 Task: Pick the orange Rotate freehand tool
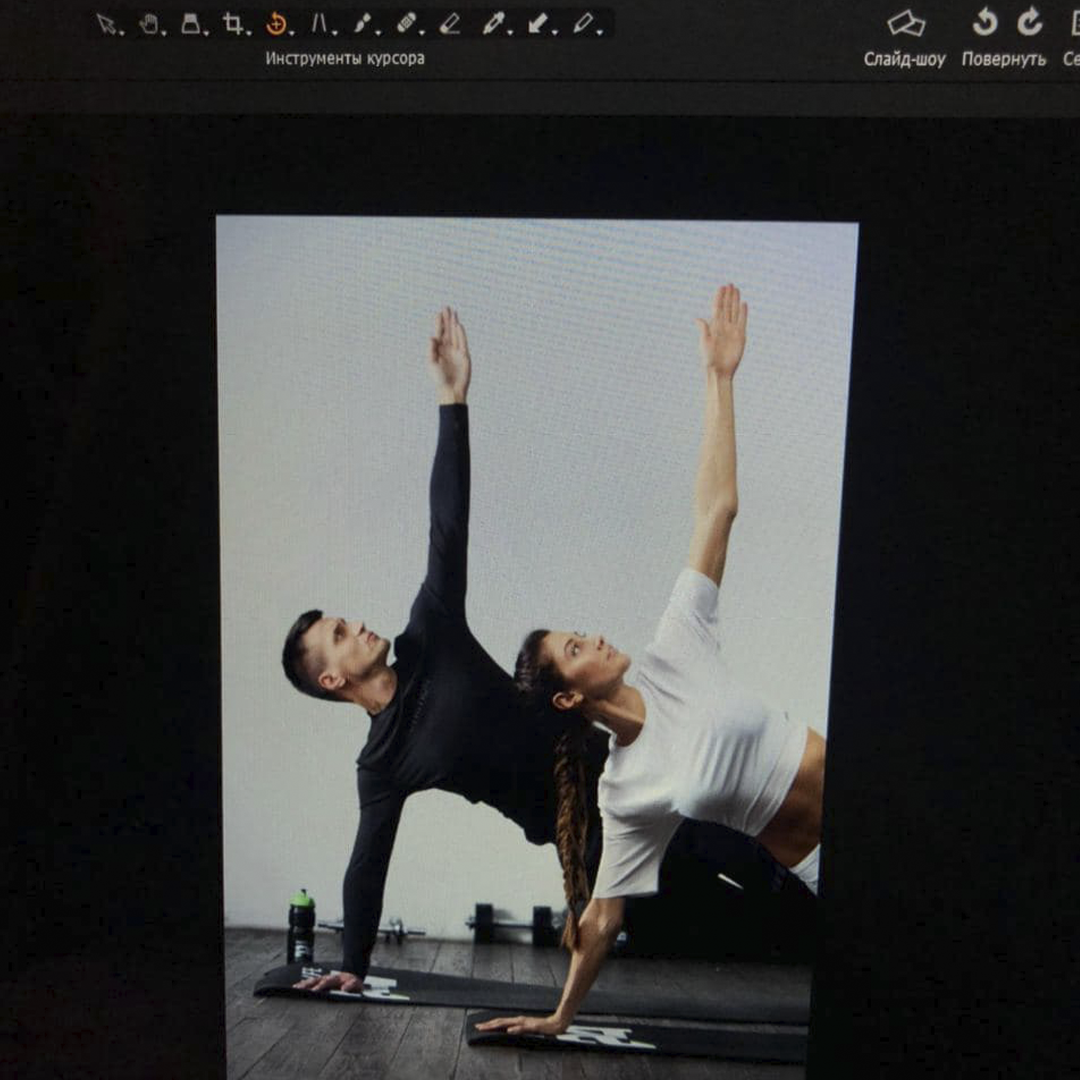[276, 24]
